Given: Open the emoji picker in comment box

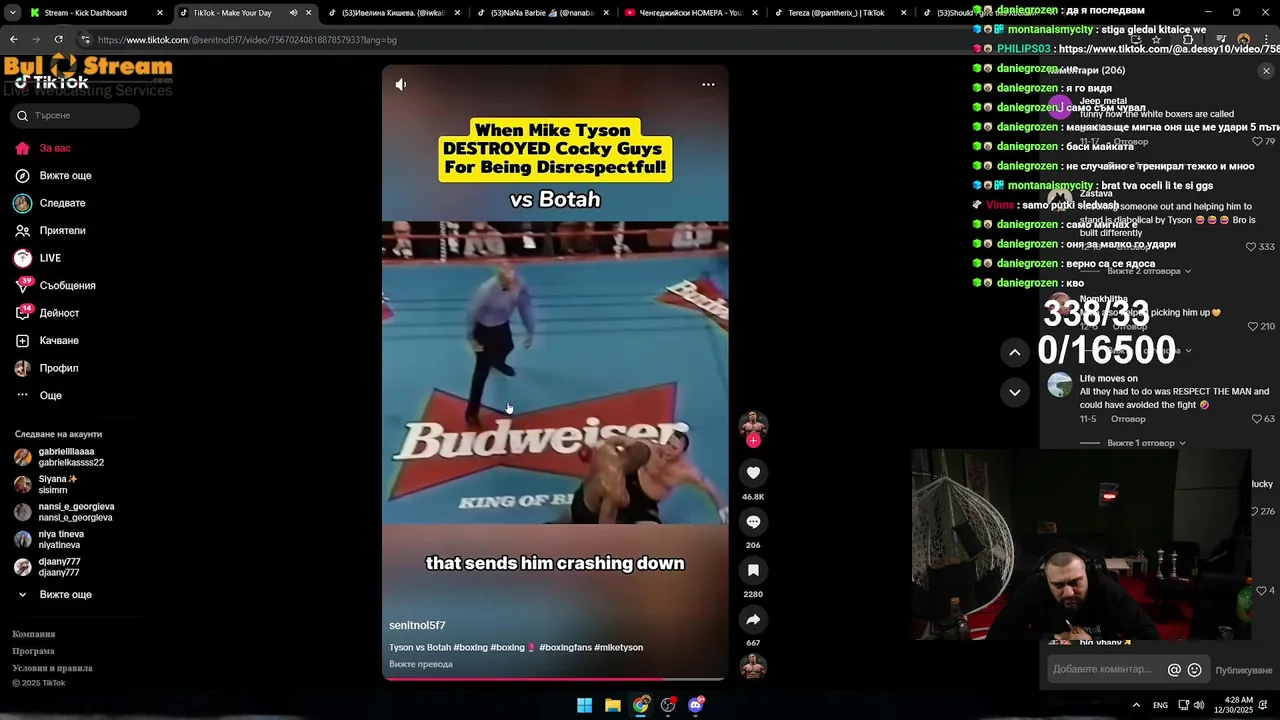Looking at the screenshot, I should point(1194,670).
